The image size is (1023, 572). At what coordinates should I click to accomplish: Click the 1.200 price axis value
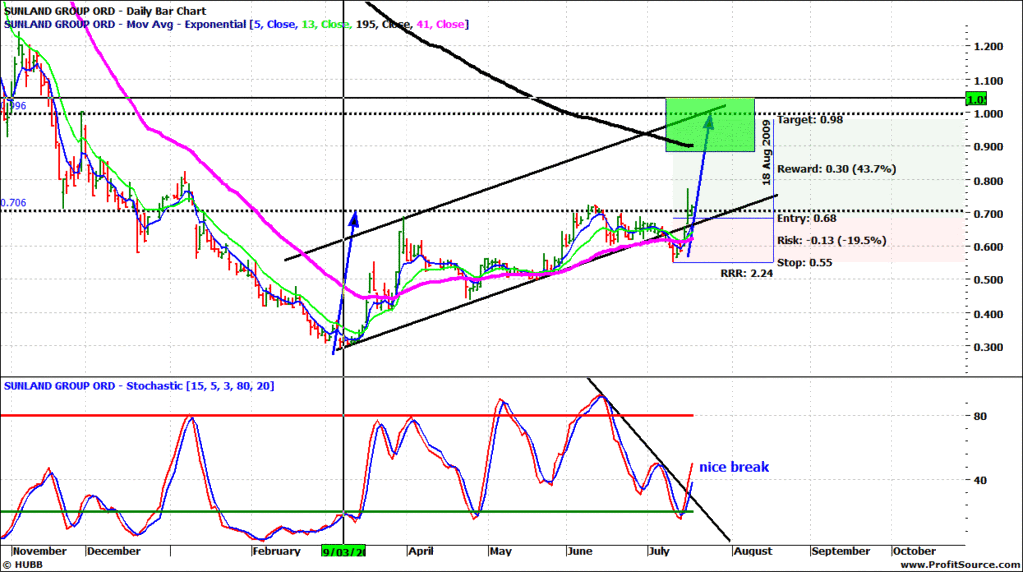coord(988,47)
